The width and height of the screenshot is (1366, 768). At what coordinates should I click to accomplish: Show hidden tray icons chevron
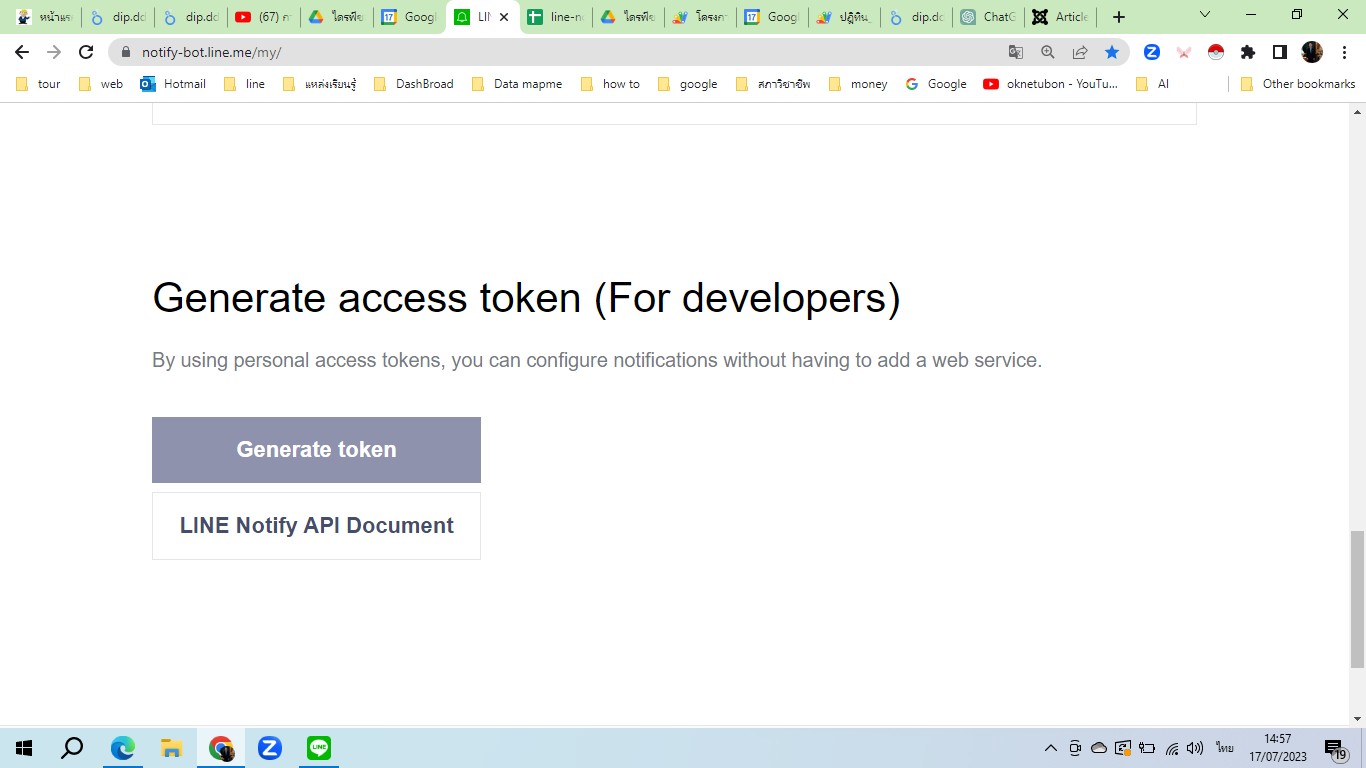(x=1051, y=748)
